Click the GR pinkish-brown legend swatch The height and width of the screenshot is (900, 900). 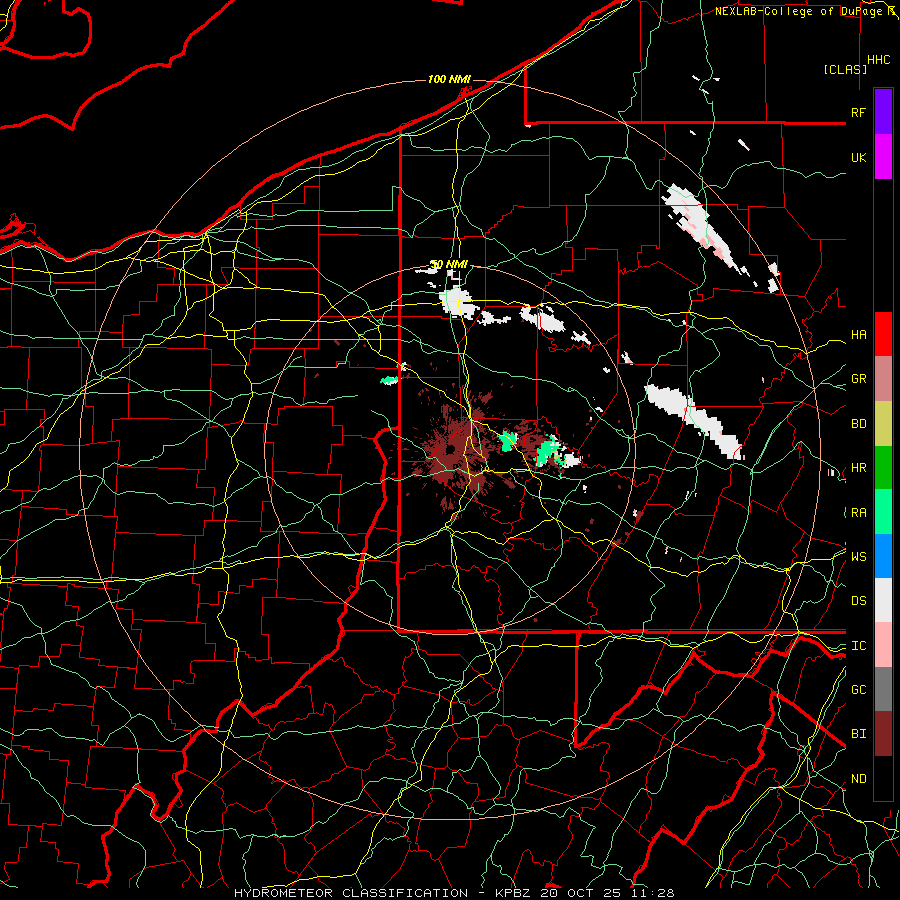pyautogui.click(x=883, y=378)
